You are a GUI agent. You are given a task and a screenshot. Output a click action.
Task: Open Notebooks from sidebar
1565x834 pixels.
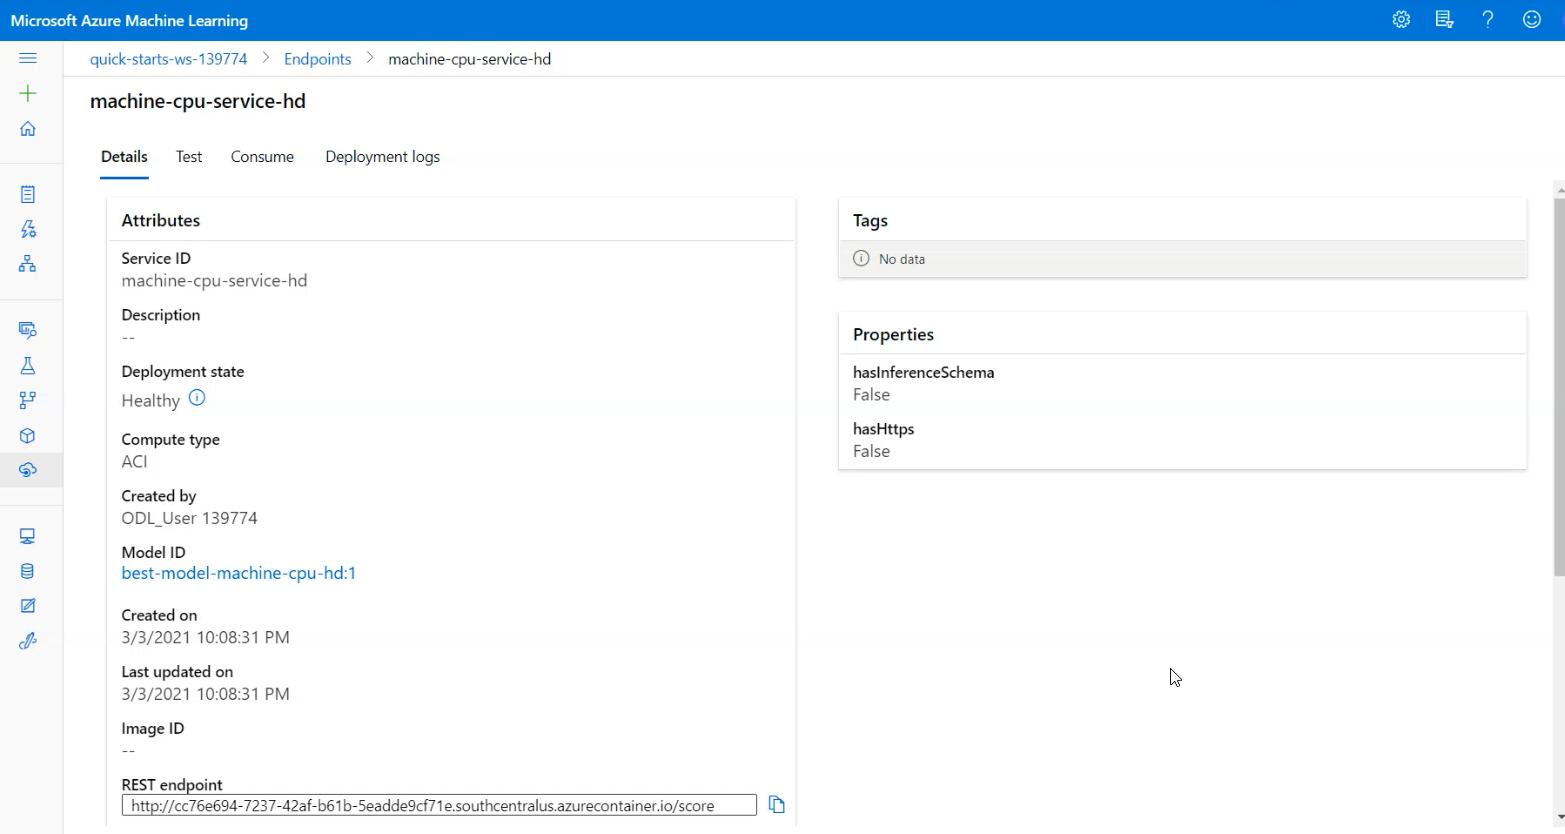pos(28,194)
